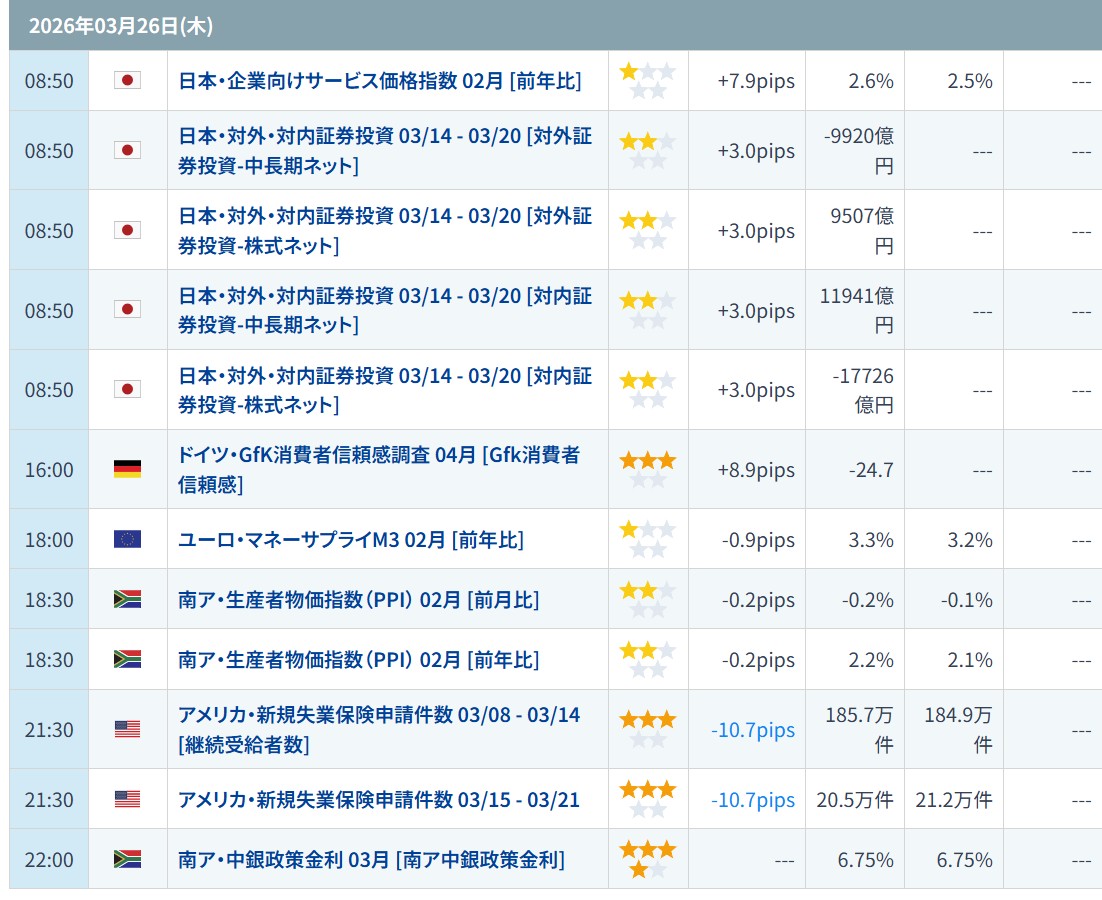This screenshot has height=900, width=1102.
Task: Click US flag in 継続受給者数 row
Action: [127, 729]
